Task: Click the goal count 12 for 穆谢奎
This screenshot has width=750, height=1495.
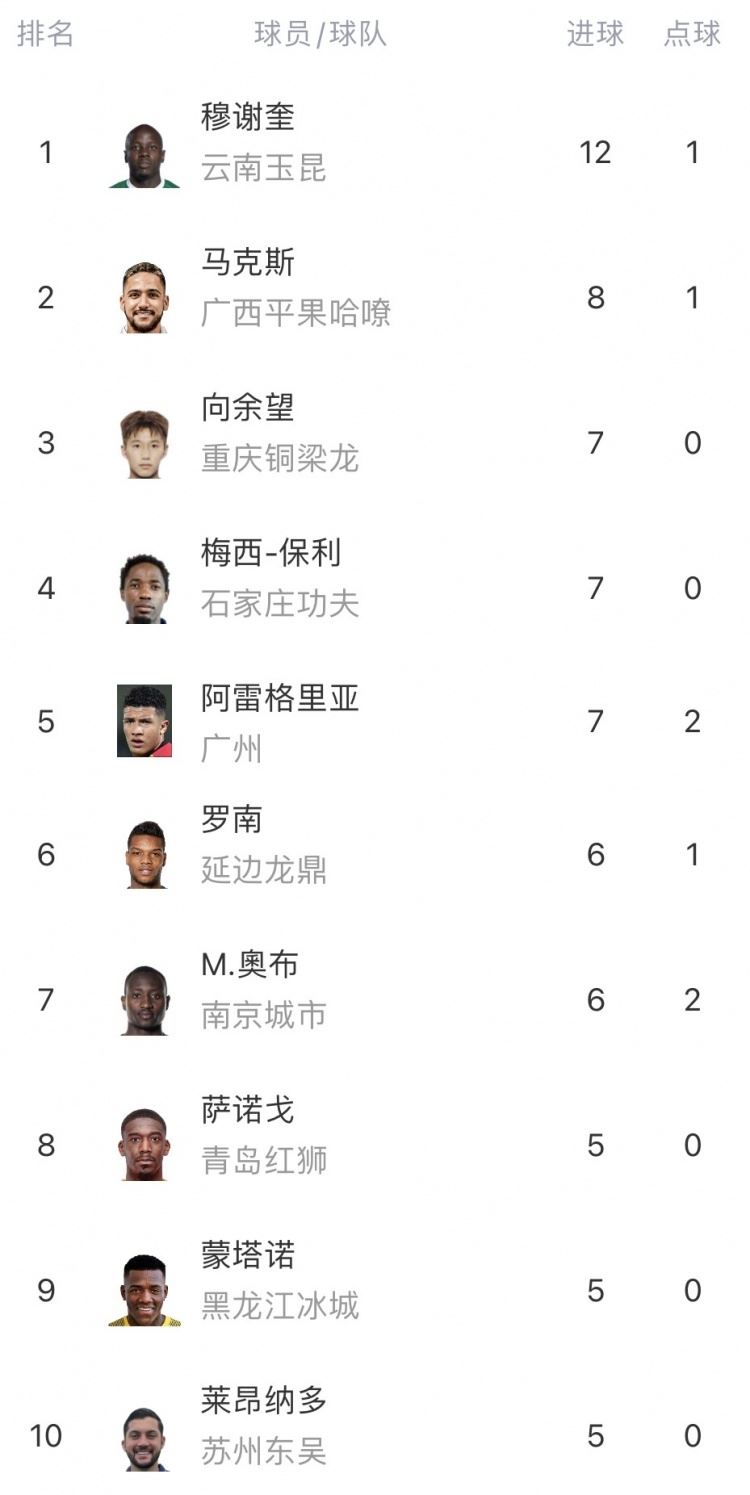Action: click(x=595, y=153)
